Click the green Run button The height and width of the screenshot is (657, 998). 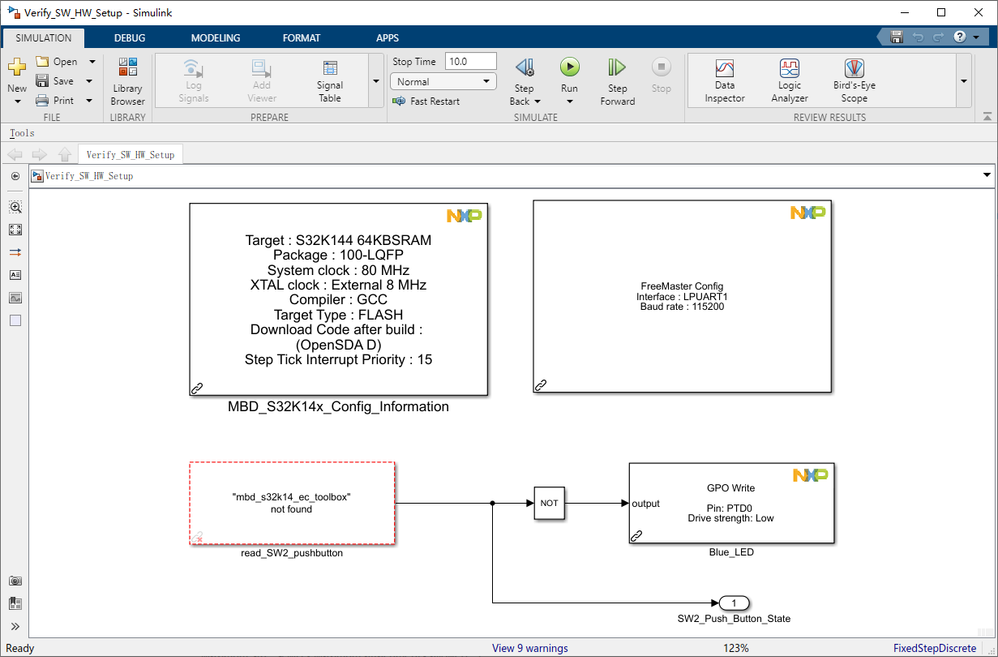click(570, 67)
